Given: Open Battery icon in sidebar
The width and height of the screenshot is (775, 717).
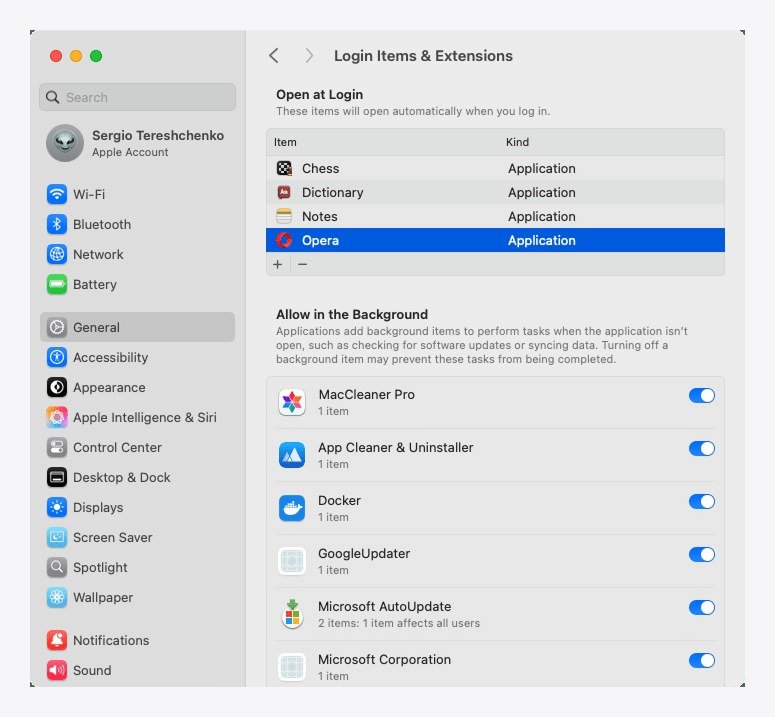Looking at the screenshot, I should (57, 285).
